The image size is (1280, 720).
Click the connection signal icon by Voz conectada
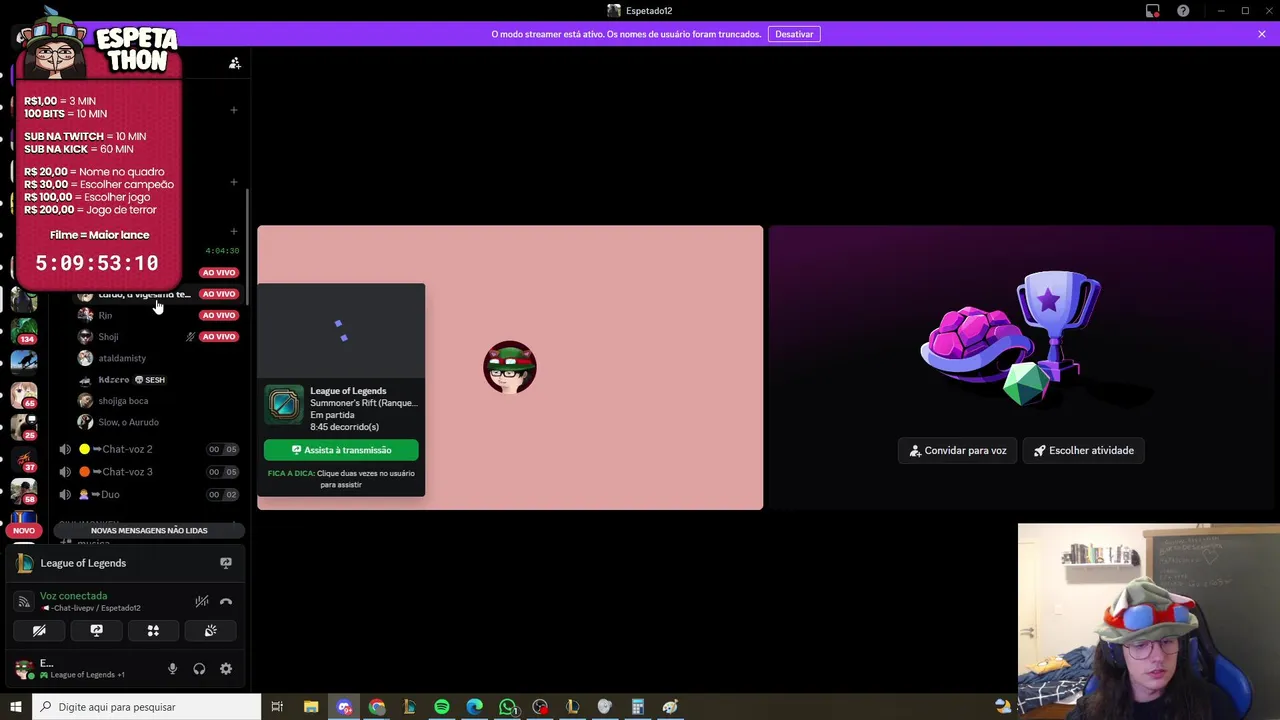tap(24, 601)
